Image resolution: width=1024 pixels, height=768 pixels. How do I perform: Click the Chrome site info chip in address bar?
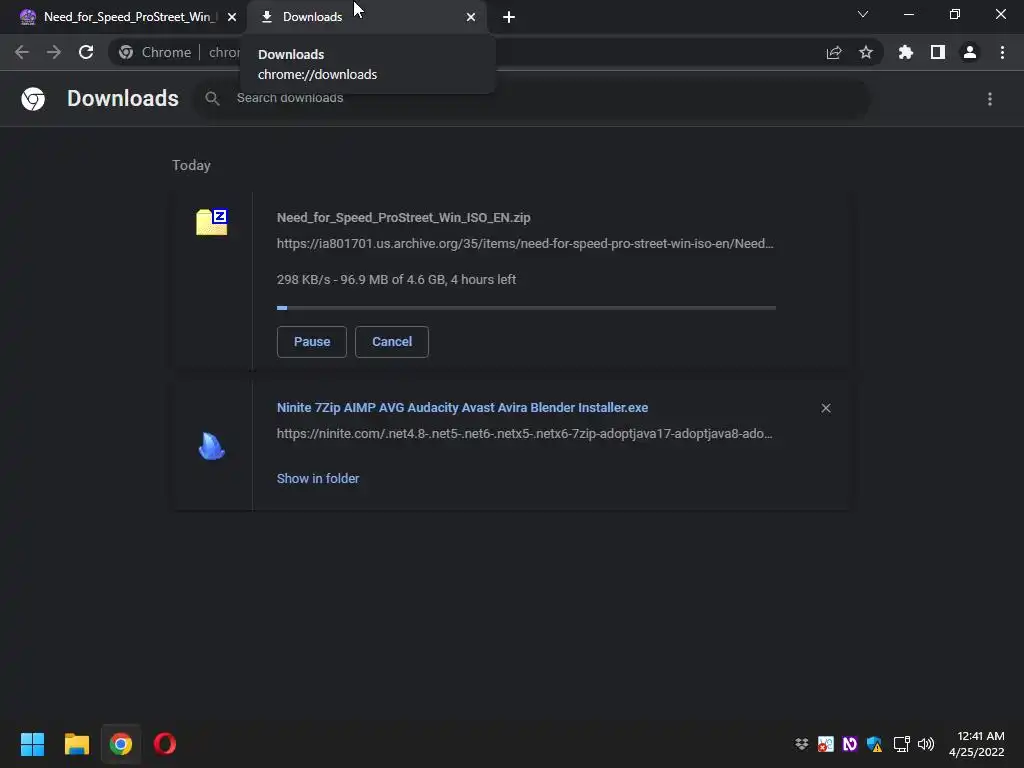pos(155,52)
